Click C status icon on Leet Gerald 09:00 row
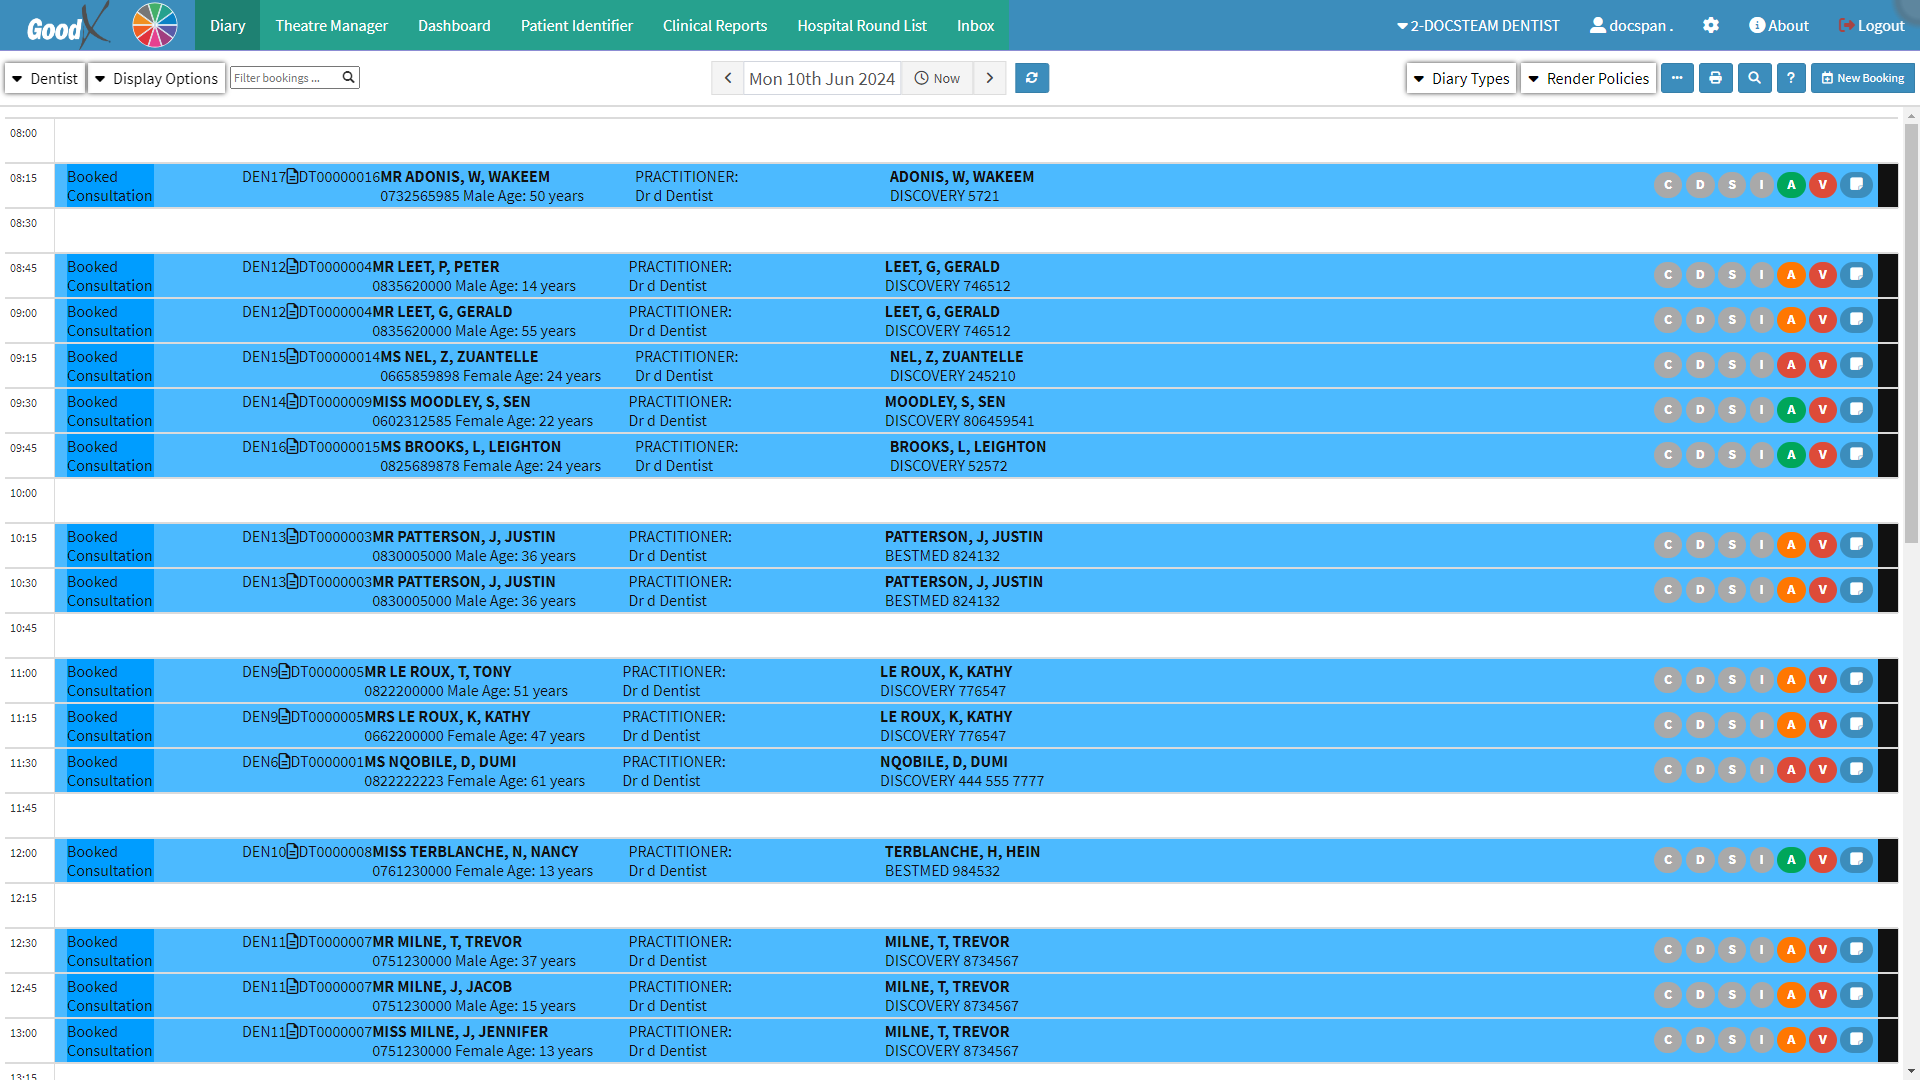 tap(1668, 320)
